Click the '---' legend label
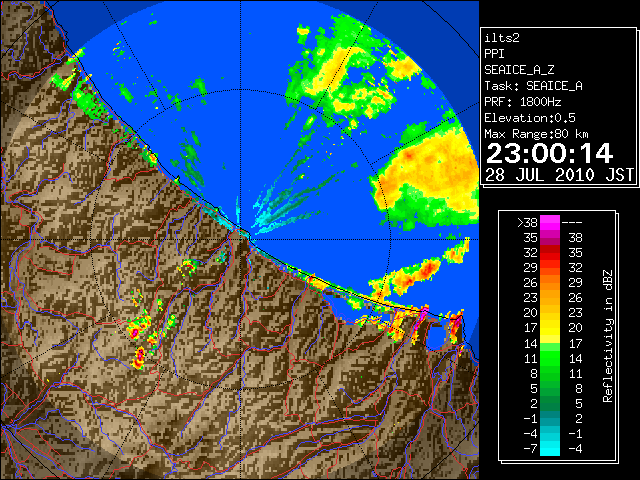640x480 pixels. point(572,223)
